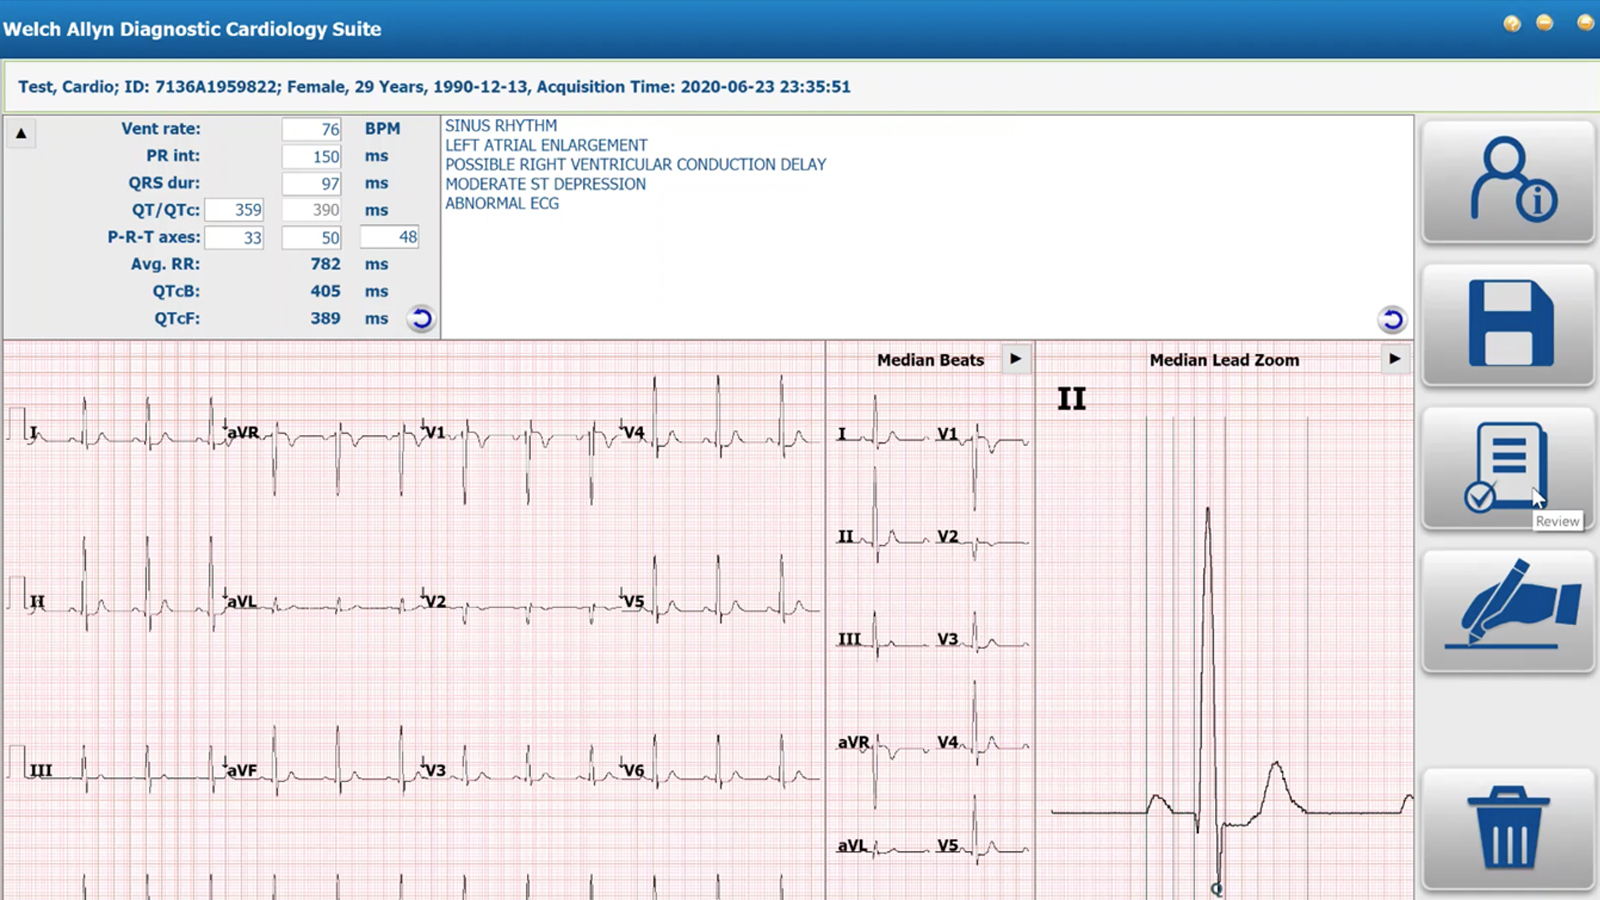Expand the Median Lead Zoom panel arrow
The image size is (1600, 900).
coord(1396,359)
